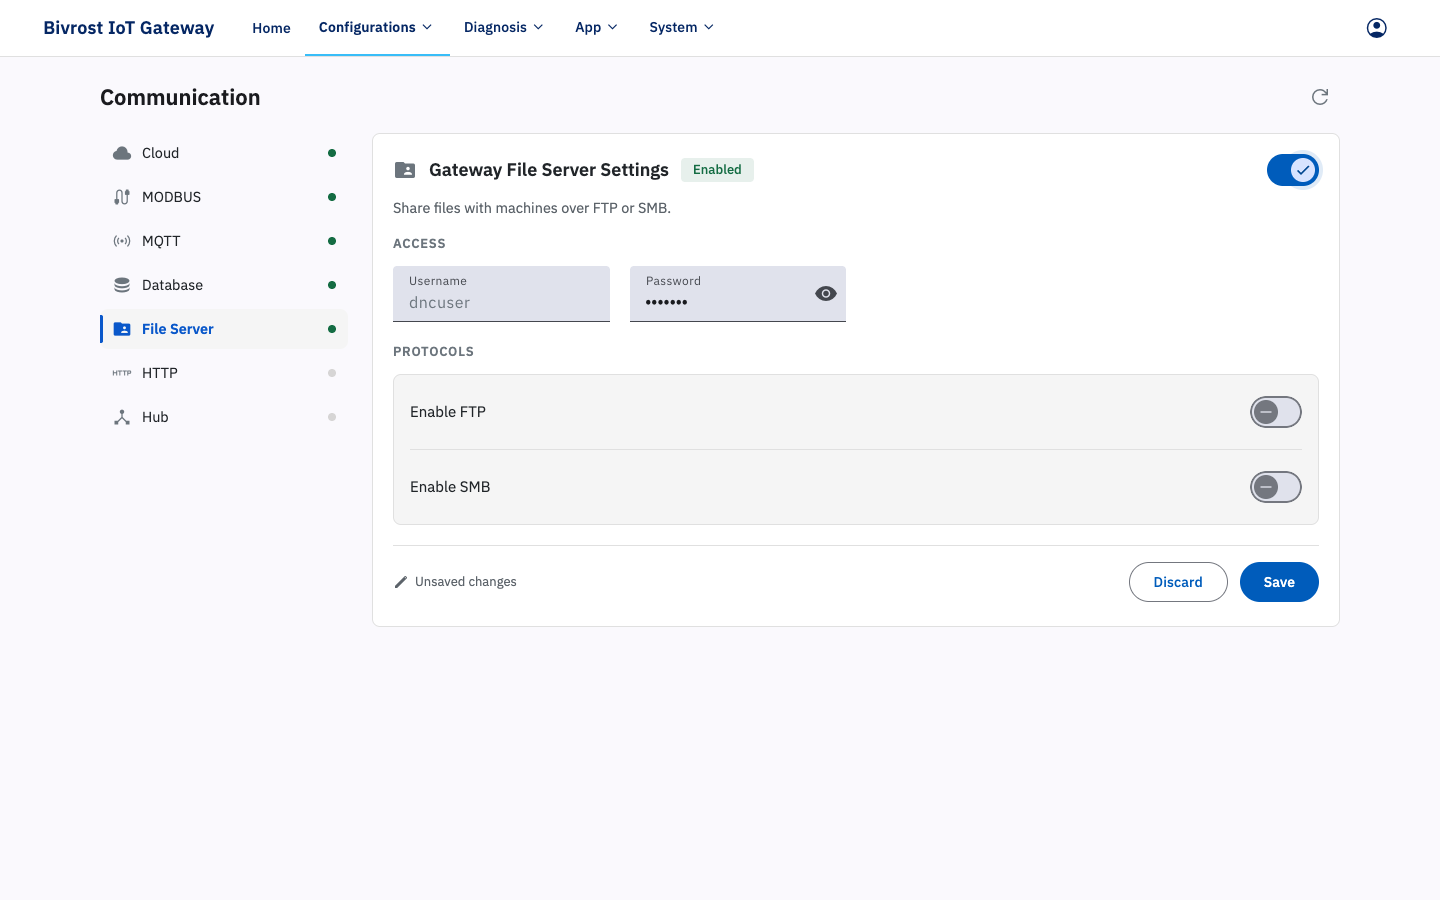Select File Server in the sidebar

224,329
